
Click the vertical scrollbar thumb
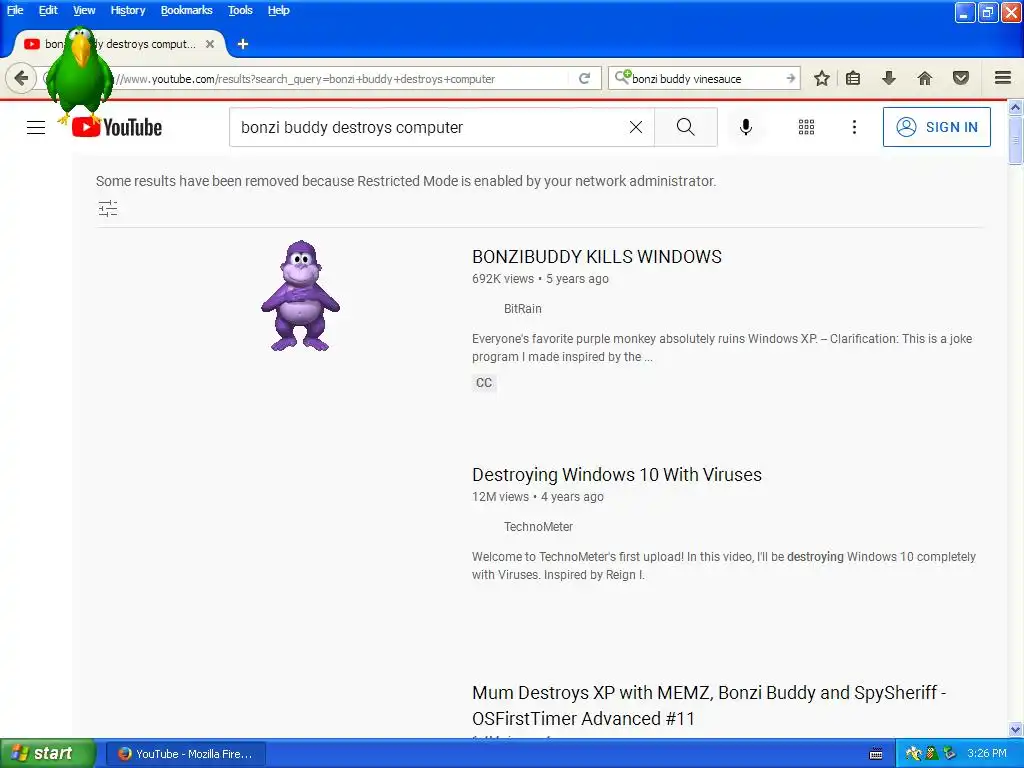1016,140
